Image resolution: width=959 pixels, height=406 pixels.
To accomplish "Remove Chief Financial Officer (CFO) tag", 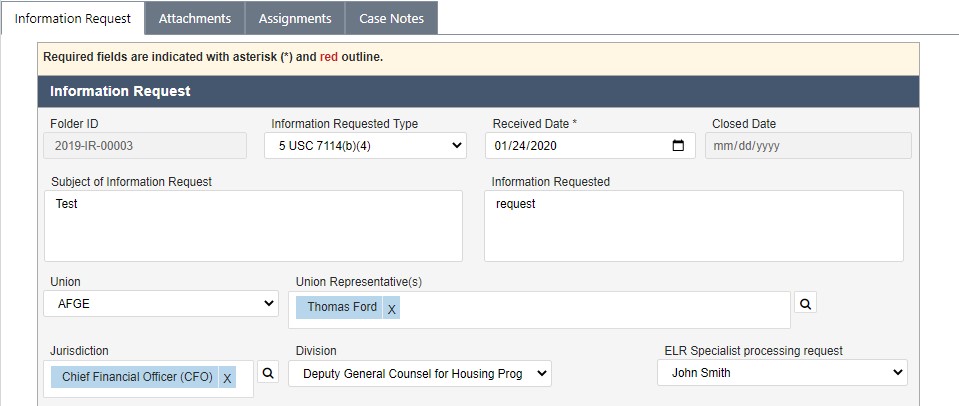I will pos(227,378).
